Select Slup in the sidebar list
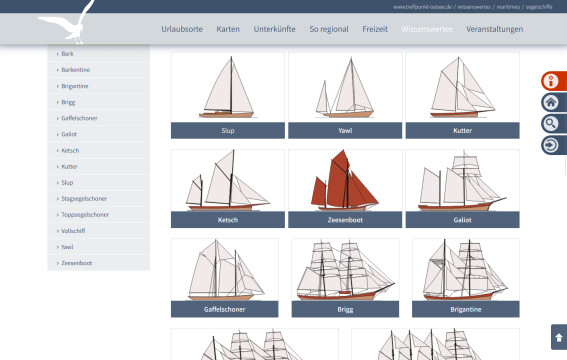 click(99, 183)
